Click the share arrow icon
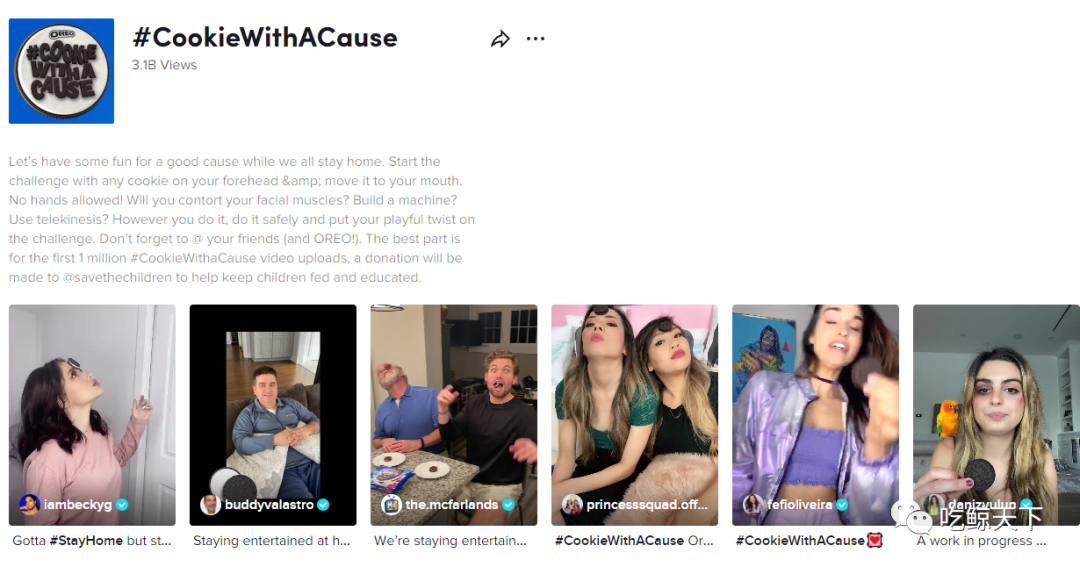1080x567 pixels. point(500,39)
